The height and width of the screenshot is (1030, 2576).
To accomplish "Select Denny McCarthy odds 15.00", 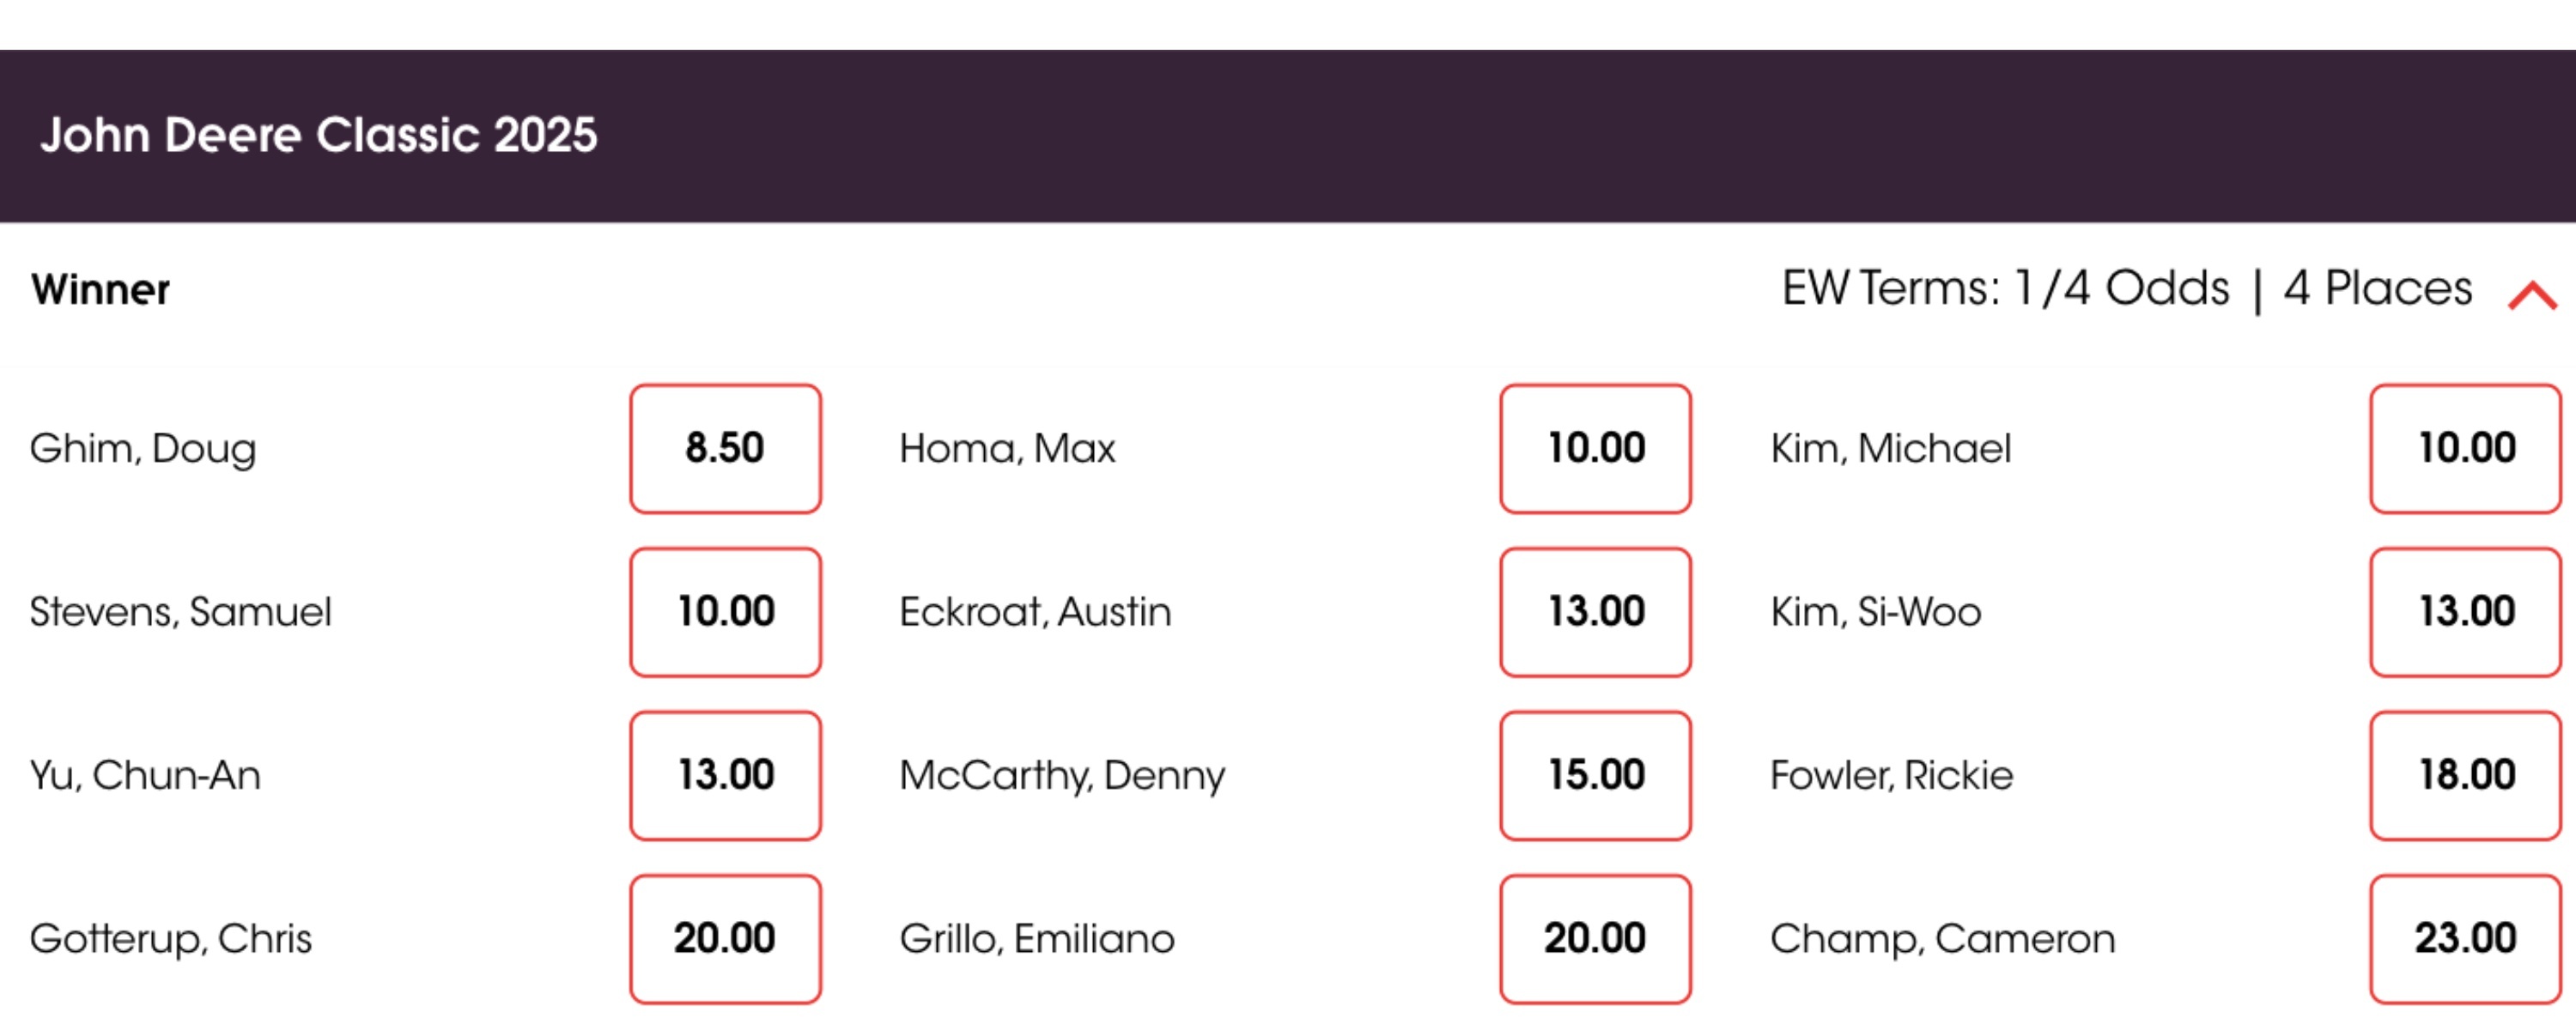I will pos(1595,775).
